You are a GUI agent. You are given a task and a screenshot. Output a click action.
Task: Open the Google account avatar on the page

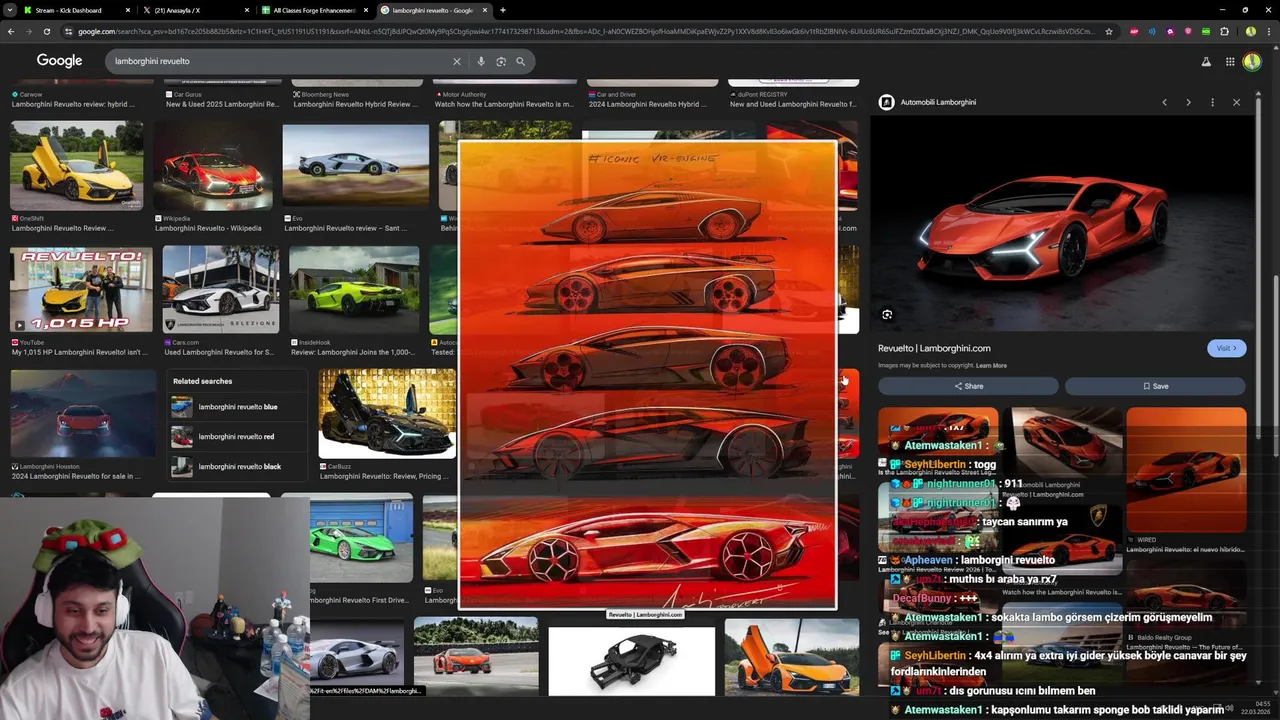pyautogui.click(x=1252, y=61)
